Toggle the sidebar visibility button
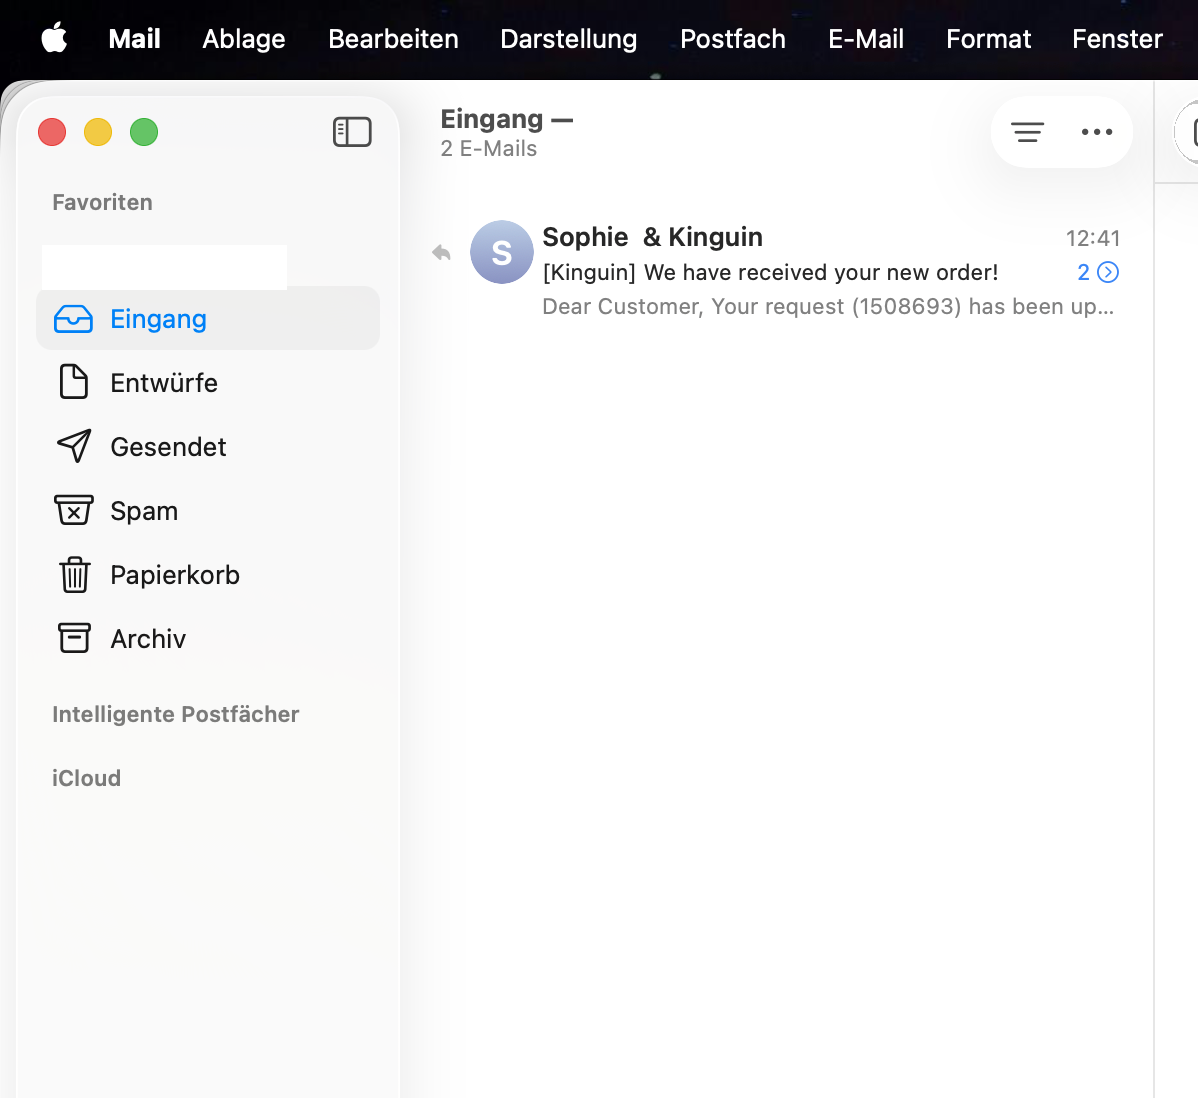This screenshot has width=1198, height=1098. (352, 132)
